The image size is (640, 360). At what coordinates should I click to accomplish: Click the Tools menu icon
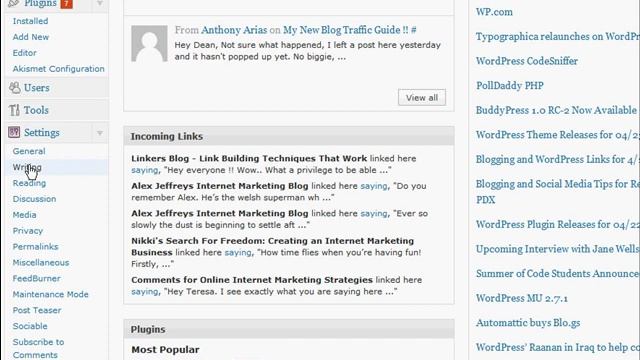[x=14, y=110]
